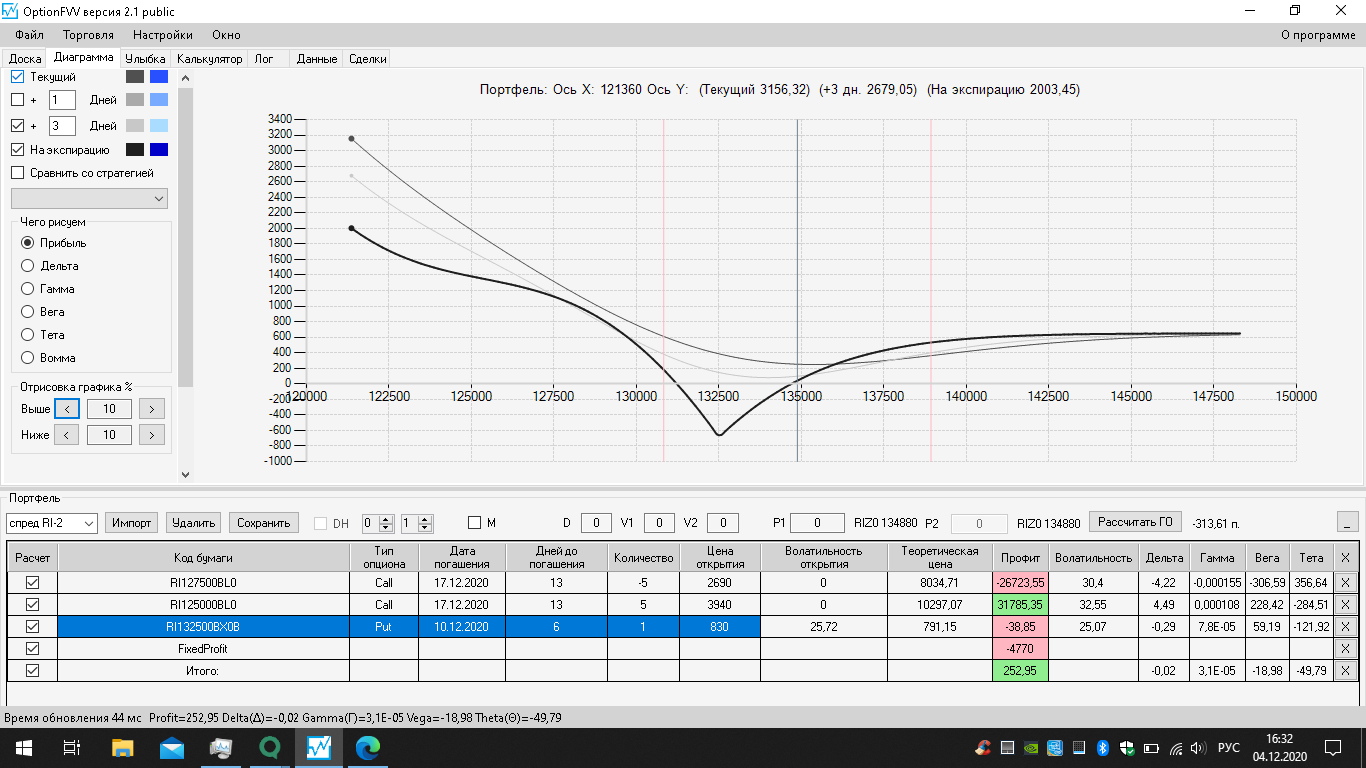Click the left panel's scroll-down arrow
Screen dimensions: 1366x768
click(185, 474)
